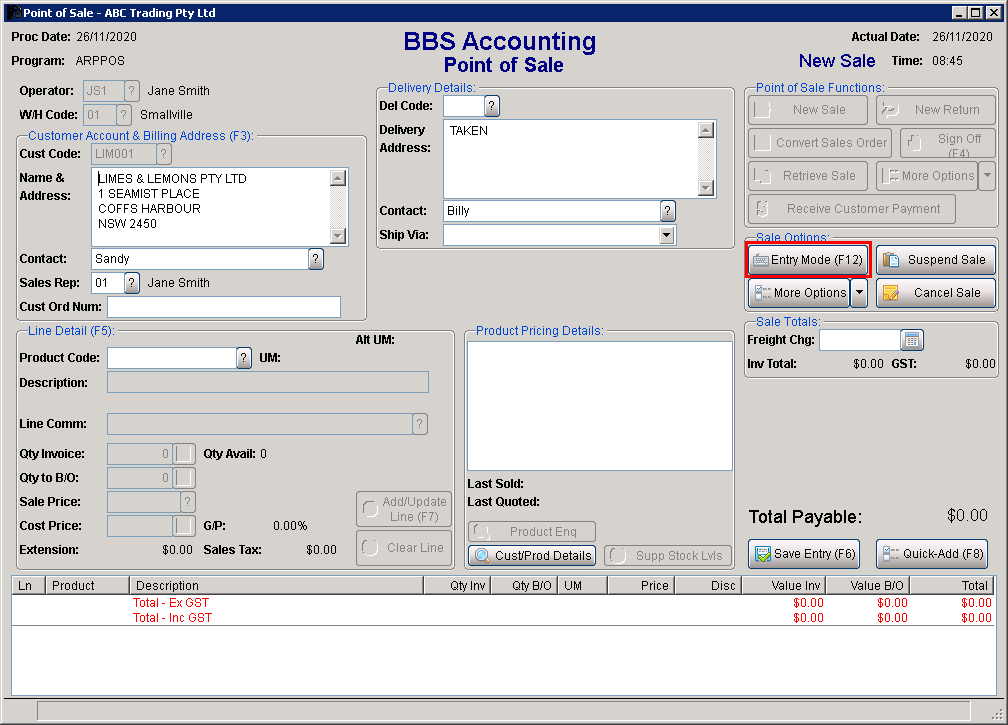Open the arrow next to Sale Options More Options
Viewport: 1008px width, 725px height.
(859, 293)
